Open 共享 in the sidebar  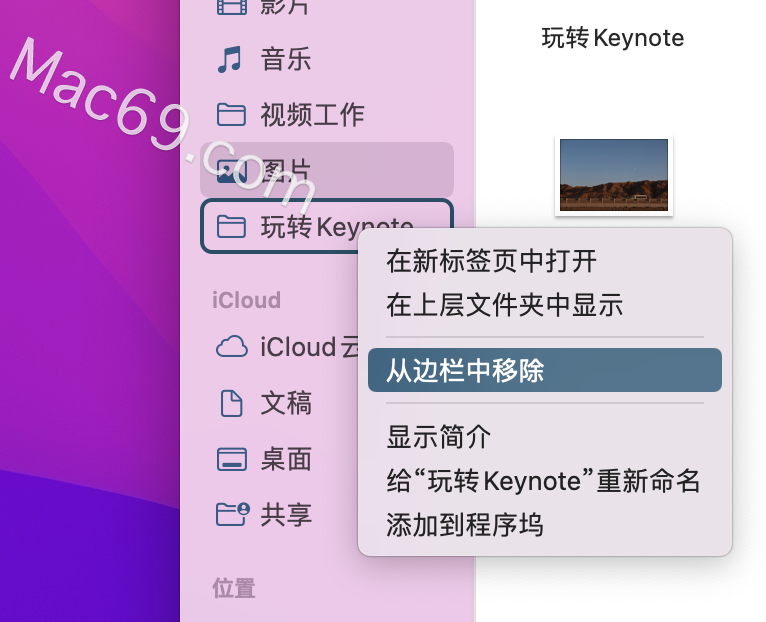(x=286, y=515)
